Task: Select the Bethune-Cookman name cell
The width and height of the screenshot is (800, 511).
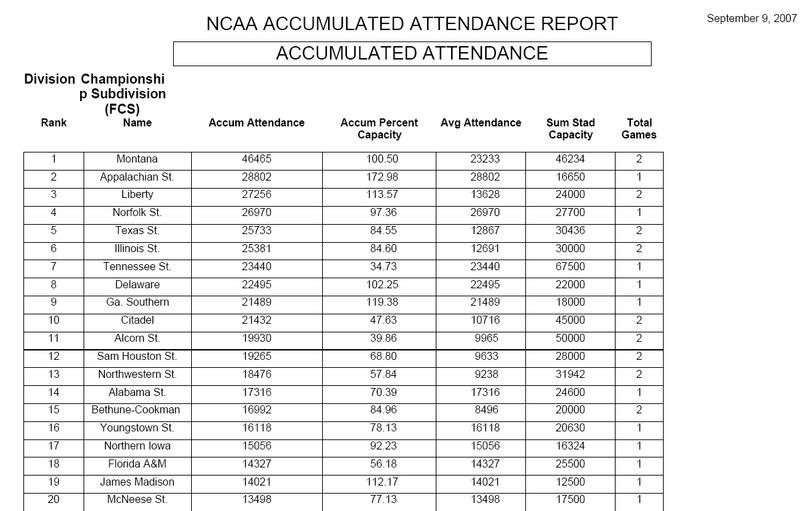Action: 137,408
